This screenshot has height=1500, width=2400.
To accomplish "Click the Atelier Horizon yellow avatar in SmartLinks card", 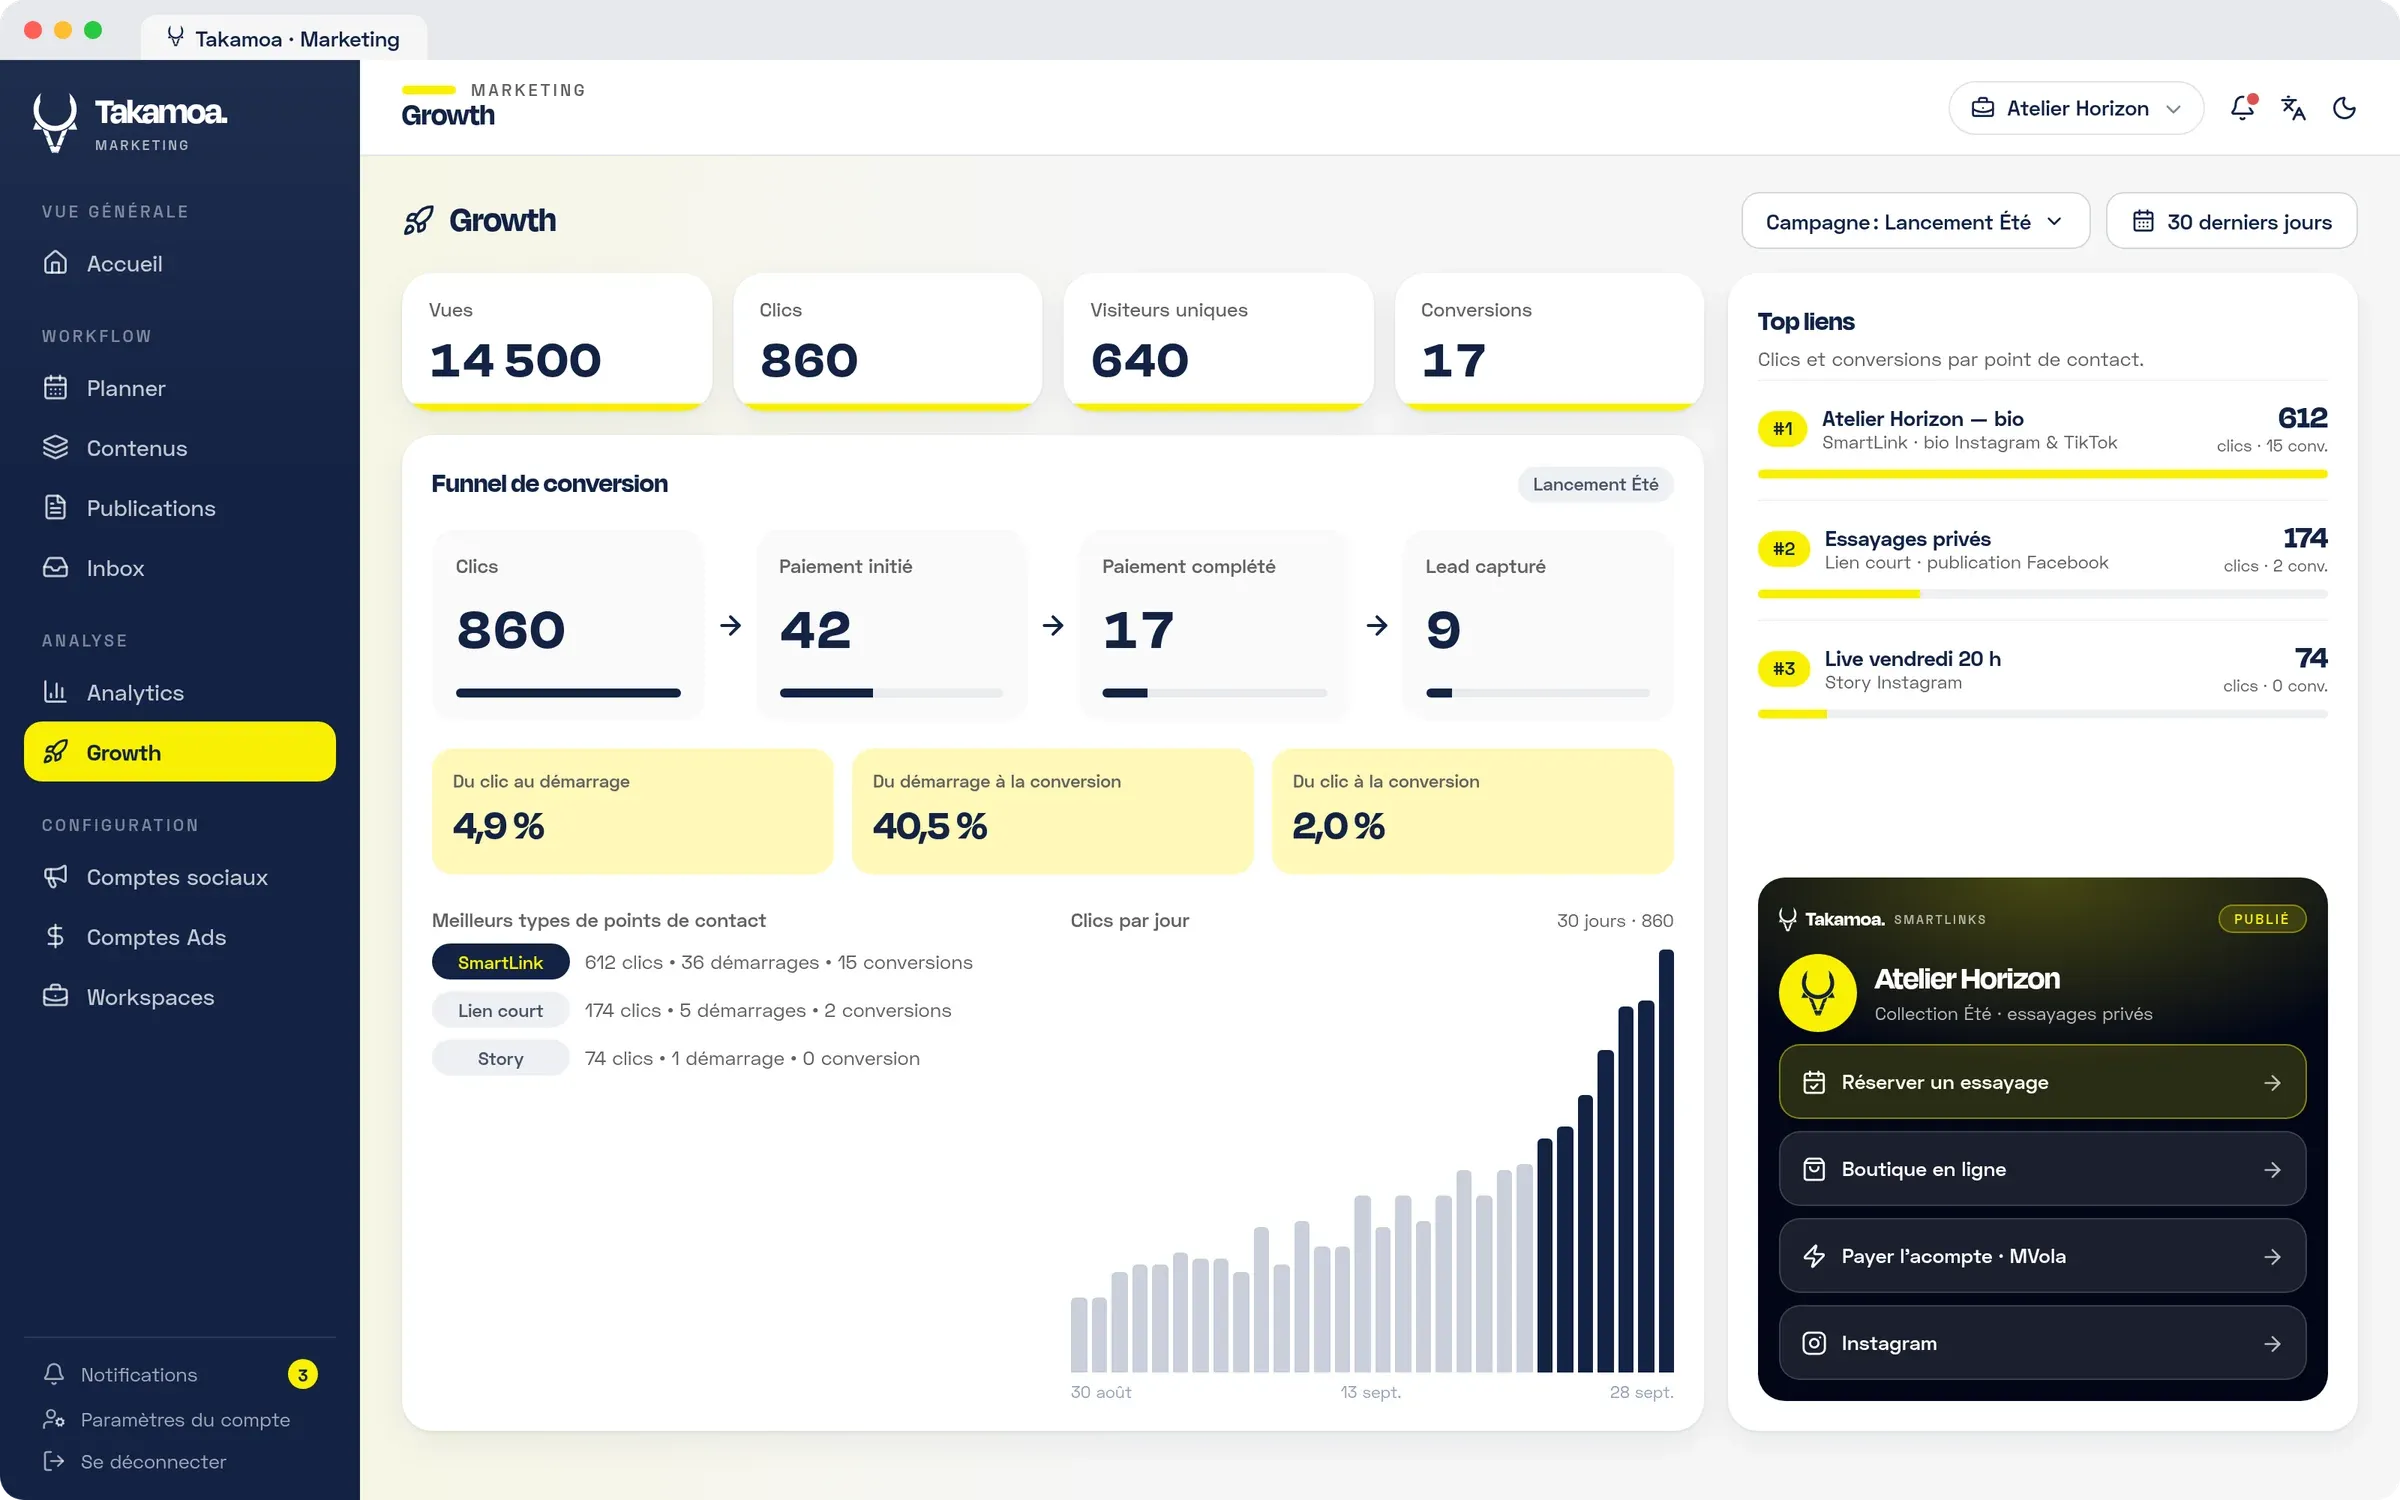I will pos(1817,993).
